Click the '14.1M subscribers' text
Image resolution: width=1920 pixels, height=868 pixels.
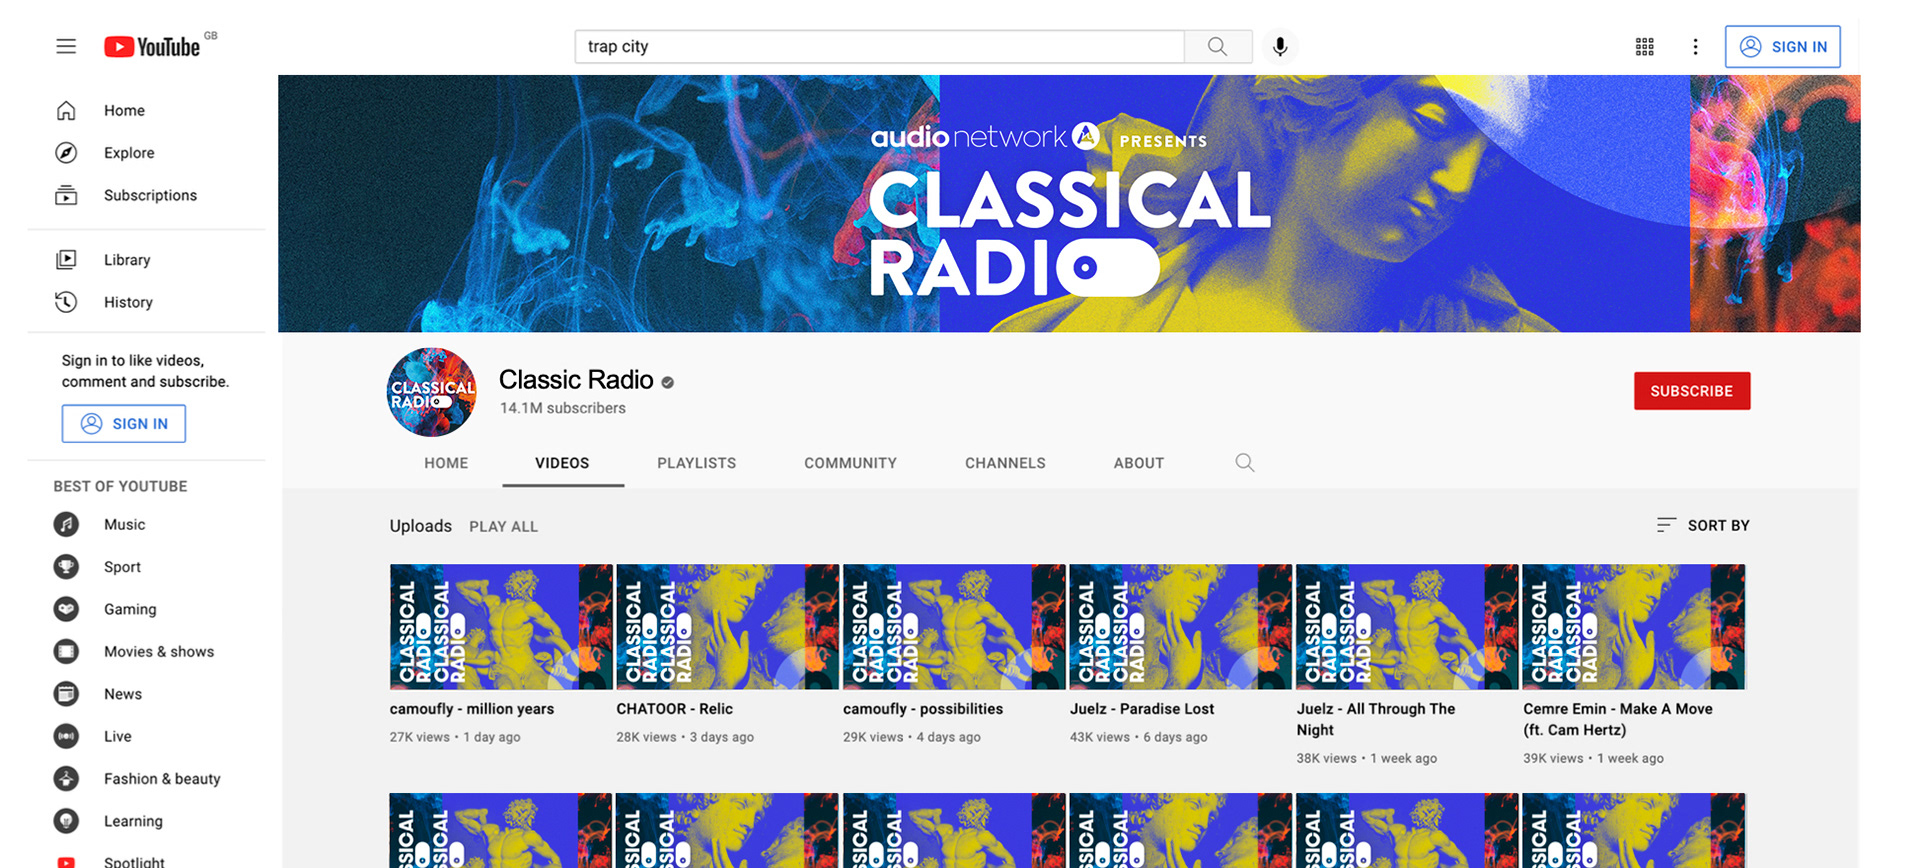563,408
